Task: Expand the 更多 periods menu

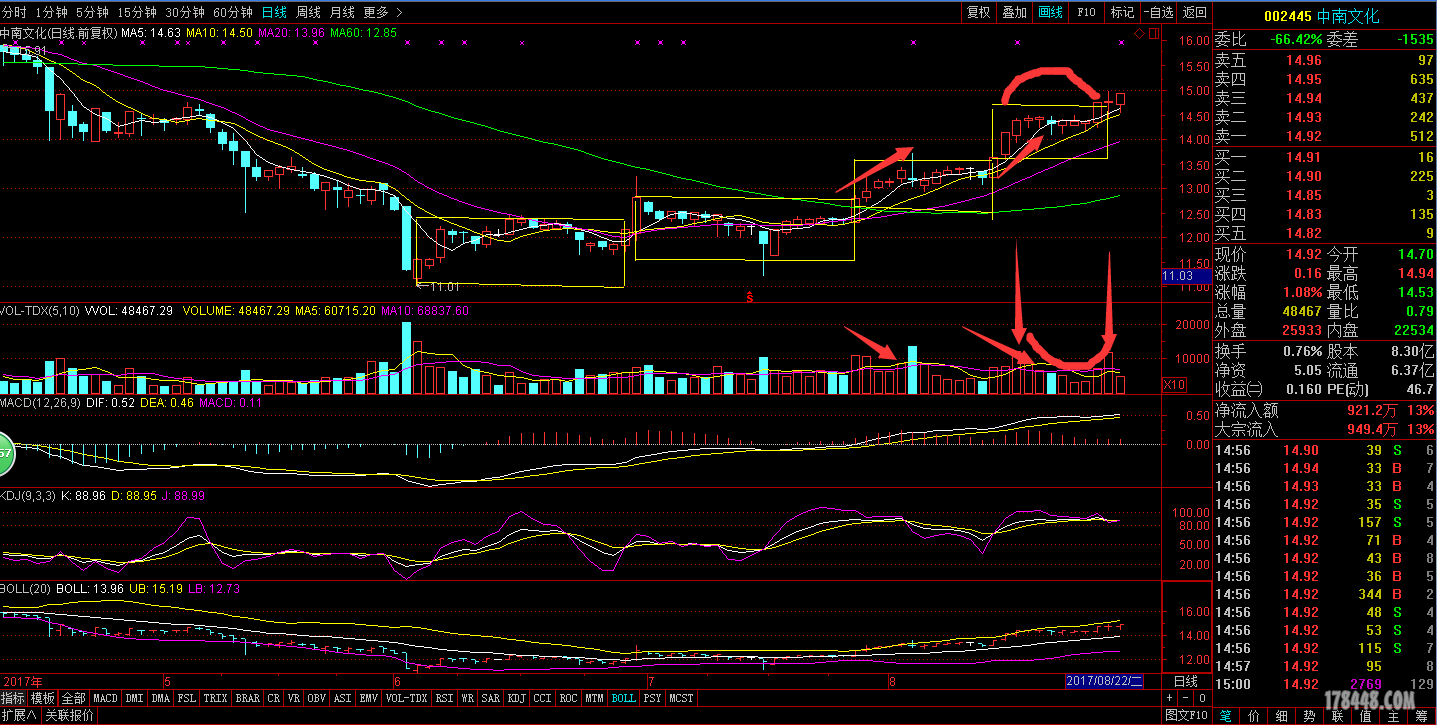Action: pyautogui.click(x=383, y=12)
